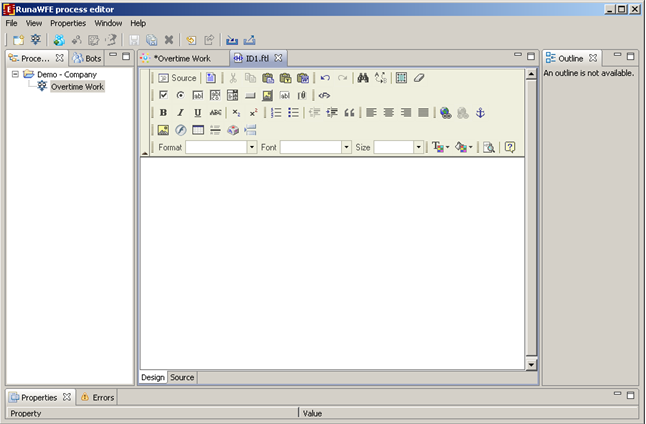Toggle the Source view button in toolbar

[177, 78]
